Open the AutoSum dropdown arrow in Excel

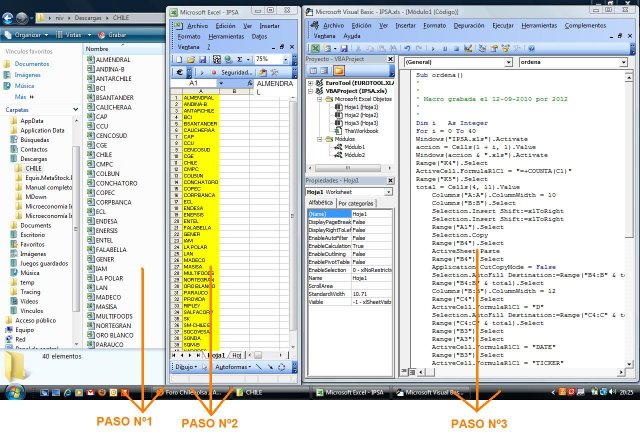point(248,60)
